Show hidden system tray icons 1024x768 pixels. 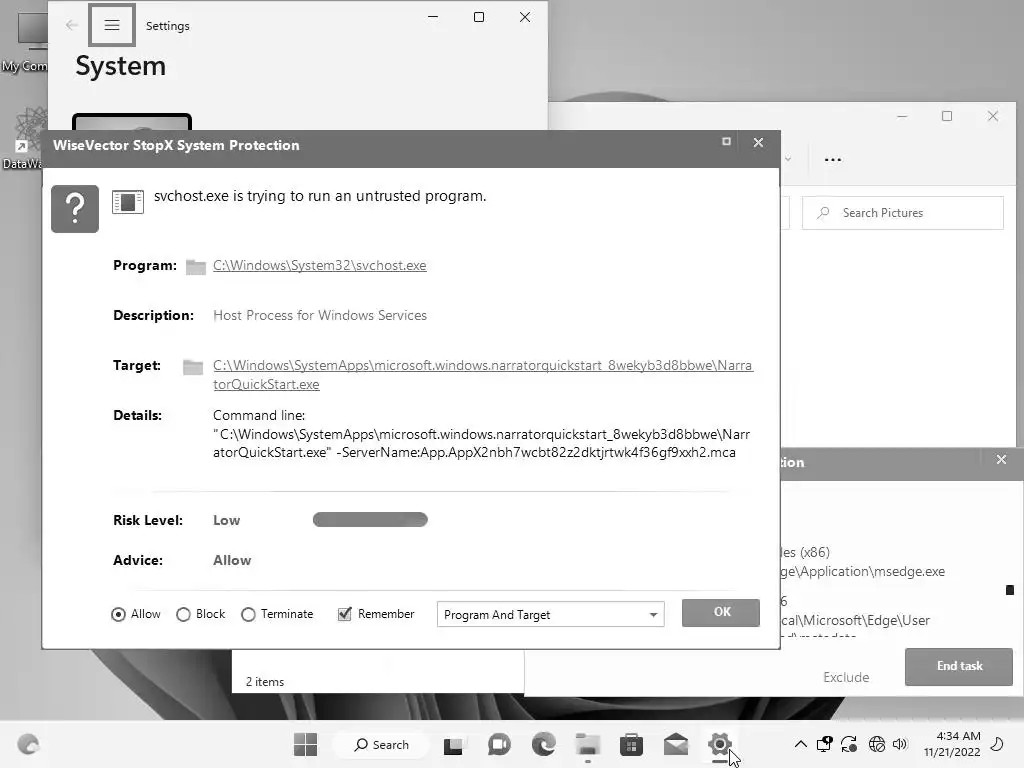pyautogui.click(x=801, y=744)
